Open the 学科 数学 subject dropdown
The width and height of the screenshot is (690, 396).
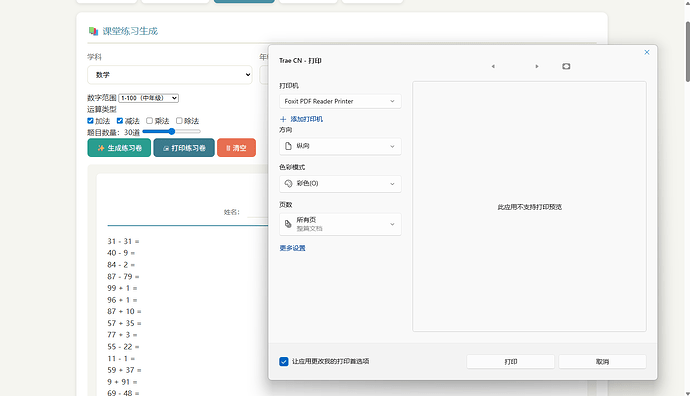tap(170, 75)
